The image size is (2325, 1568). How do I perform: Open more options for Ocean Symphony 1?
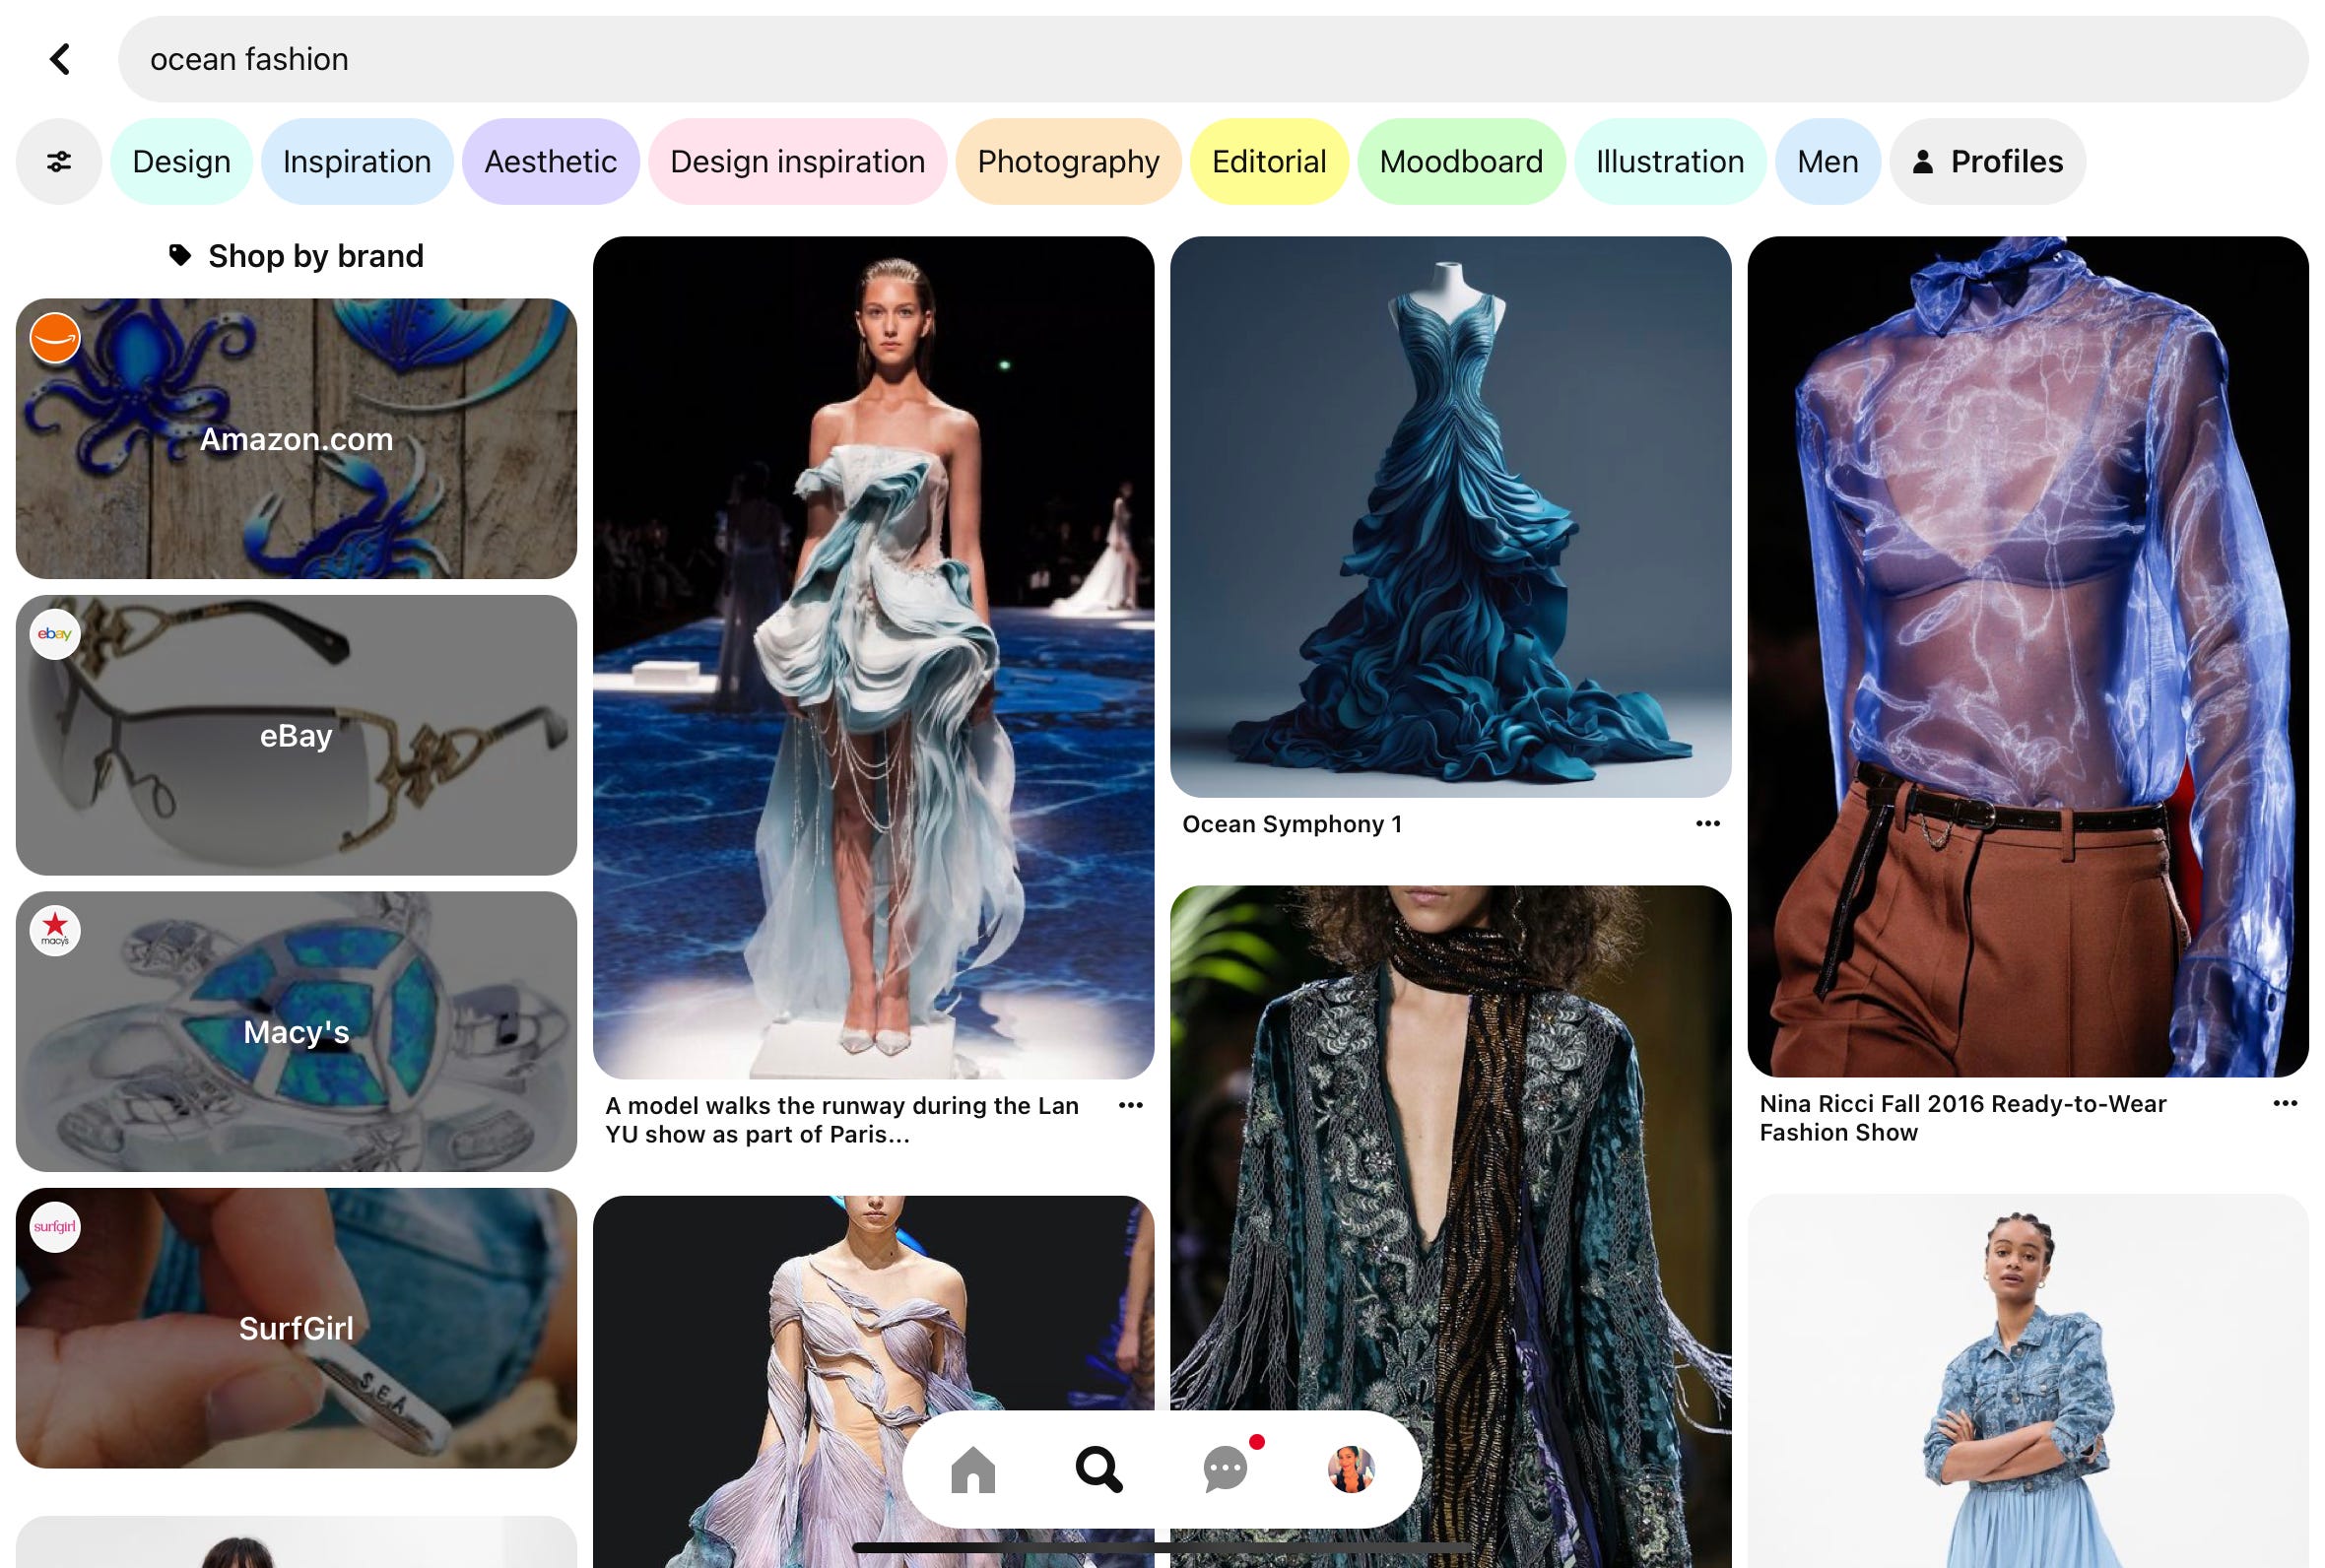click(x=1707, y=824)
